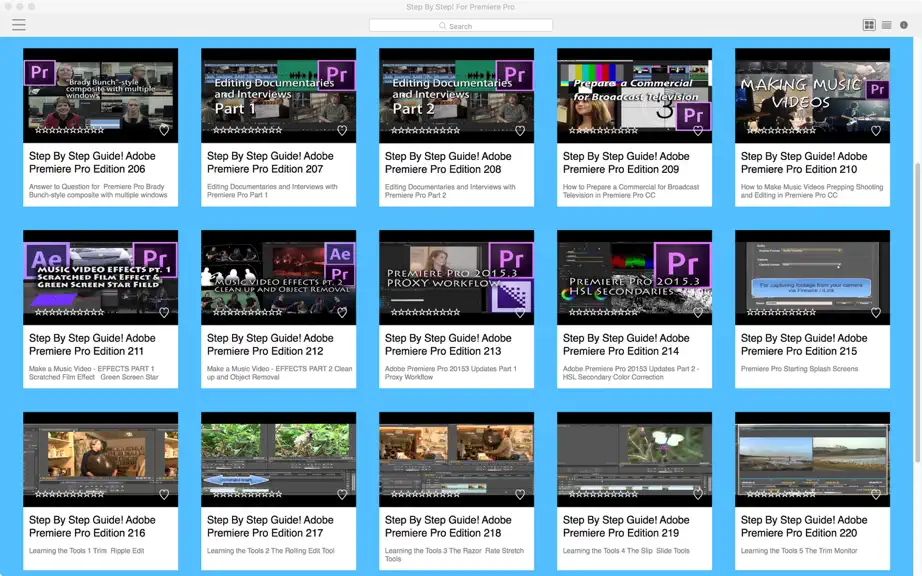Switch to list view icon
The width and height of the screenshot is (922, 576).
[x=886, y=25]
